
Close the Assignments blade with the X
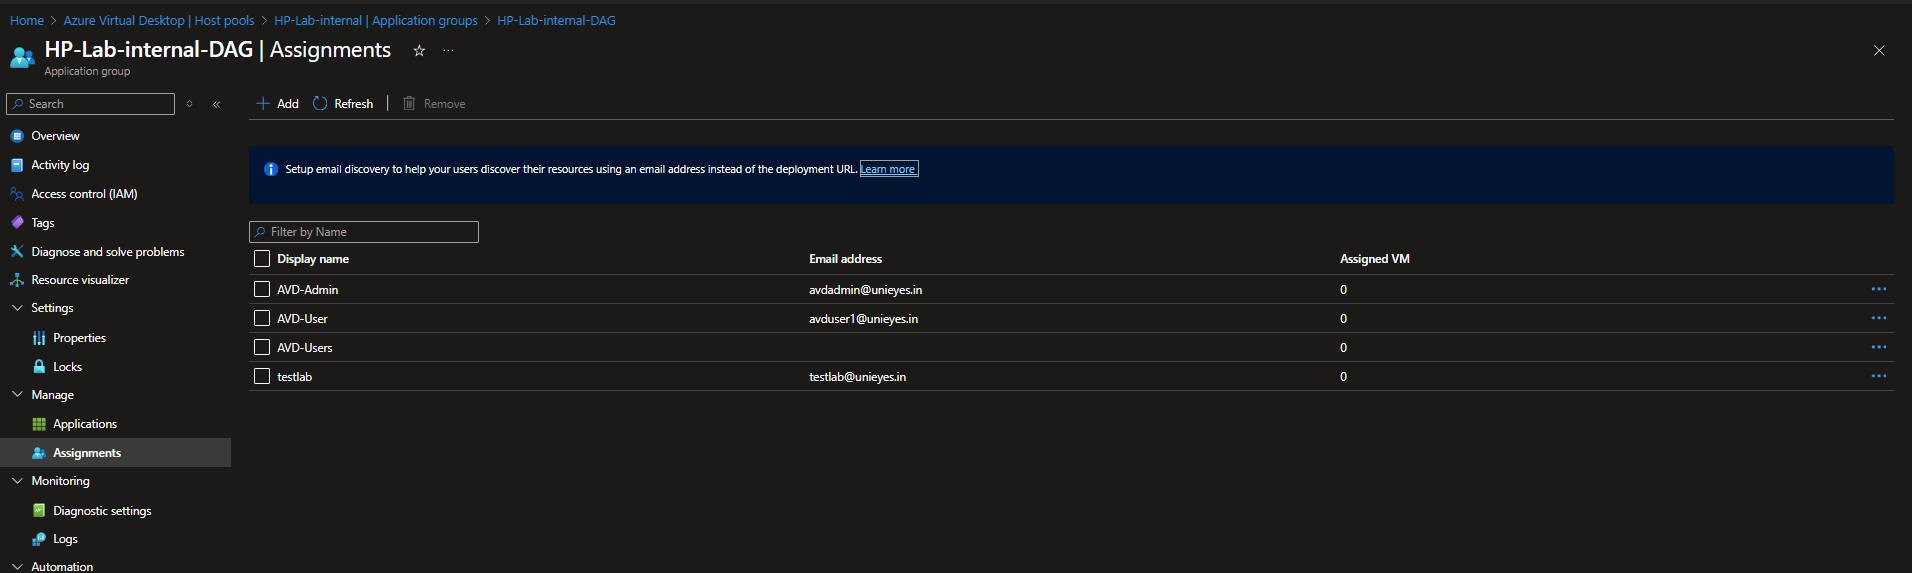pyautogui.click(x=1879, y=51)
